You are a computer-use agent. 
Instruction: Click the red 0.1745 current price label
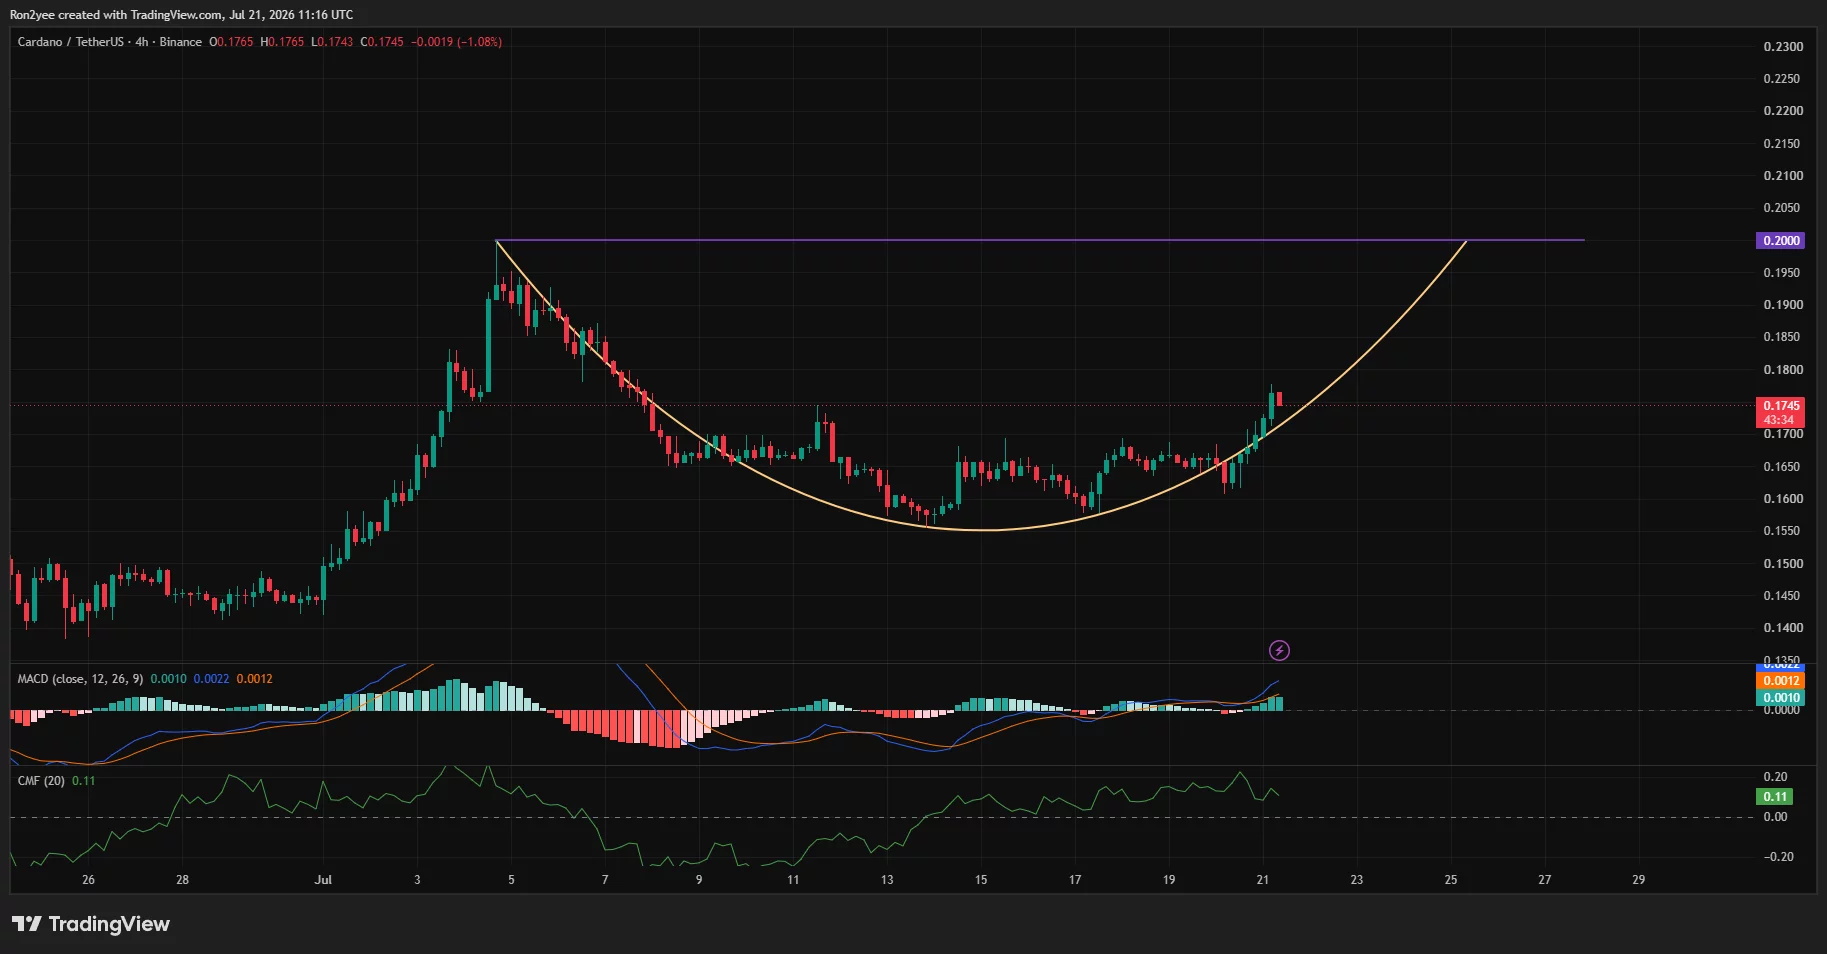(1781, 412)
